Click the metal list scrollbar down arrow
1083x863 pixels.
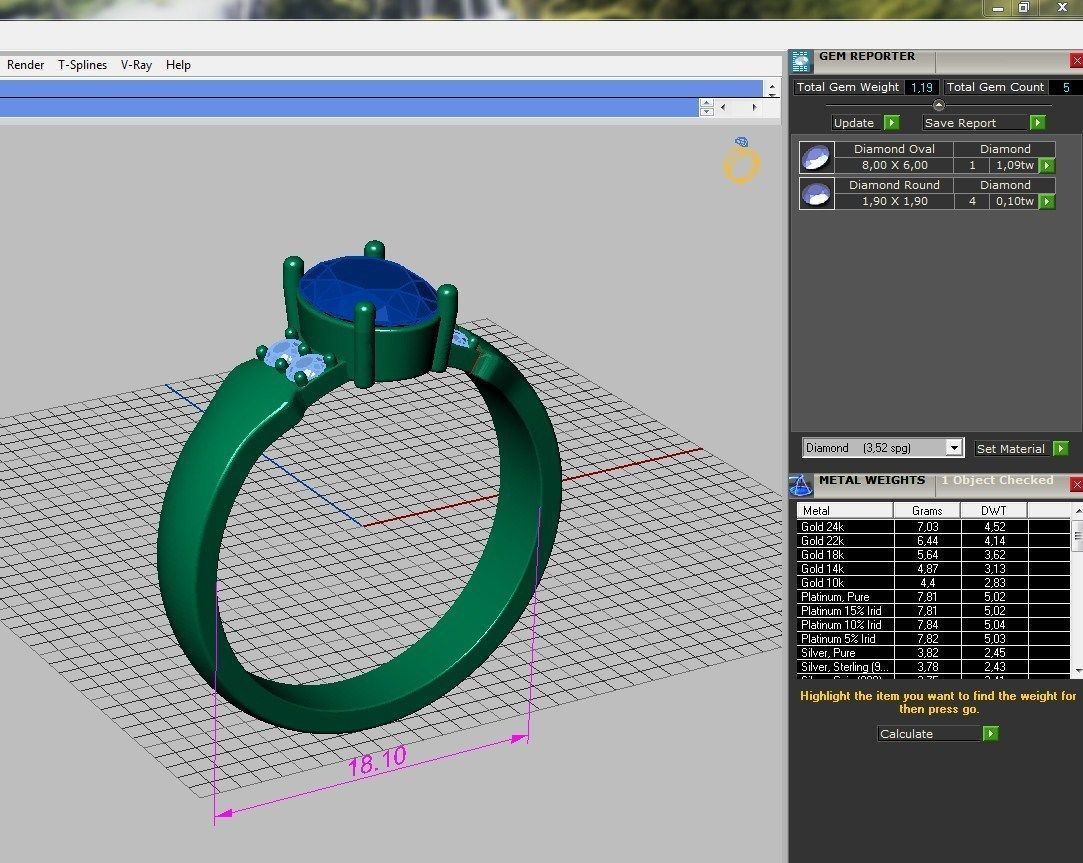pyautogui.click(x=1077, y=671)
